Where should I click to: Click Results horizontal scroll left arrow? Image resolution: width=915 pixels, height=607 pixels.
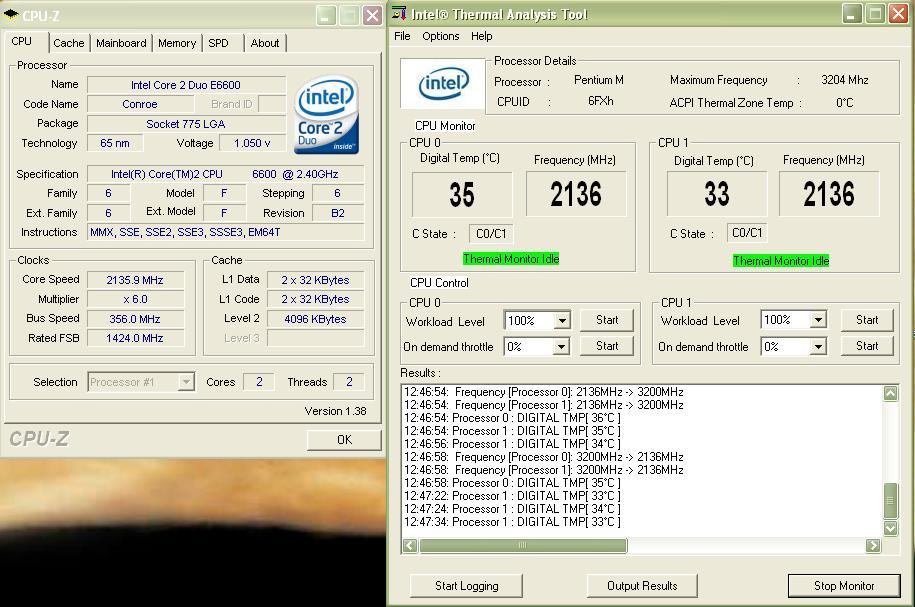(x=410, y=545)
